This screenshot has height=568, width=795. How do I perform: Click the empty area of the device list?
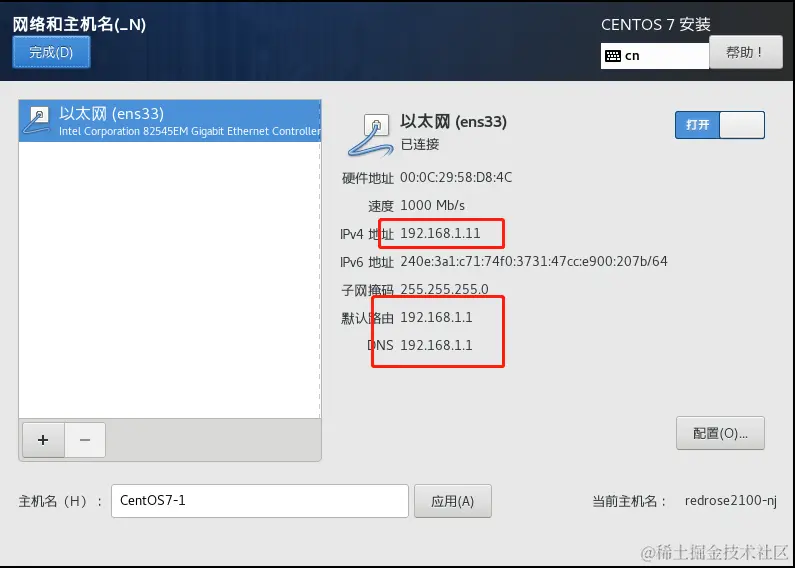click(170, 280)
